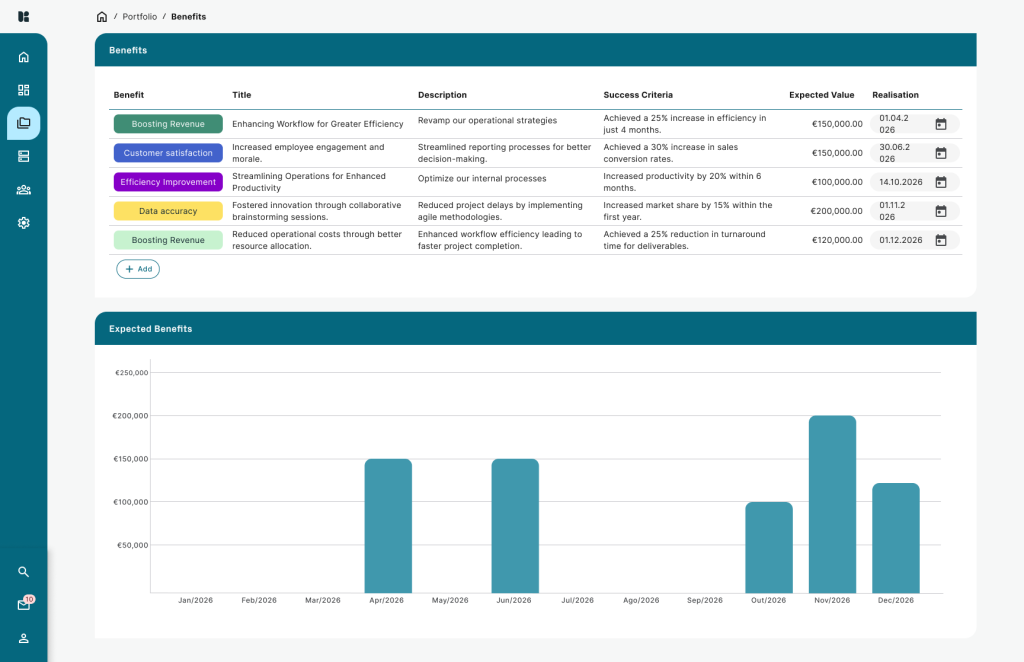Click the Data accuracy yellow tag

tap(168, 211)
